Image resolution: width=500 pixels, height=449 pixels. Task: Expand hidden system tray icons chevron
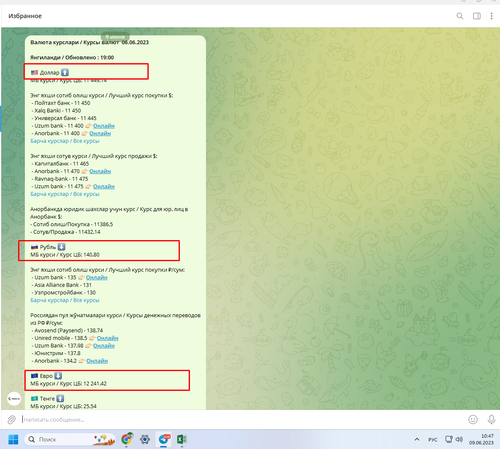[x=417, y=440]
